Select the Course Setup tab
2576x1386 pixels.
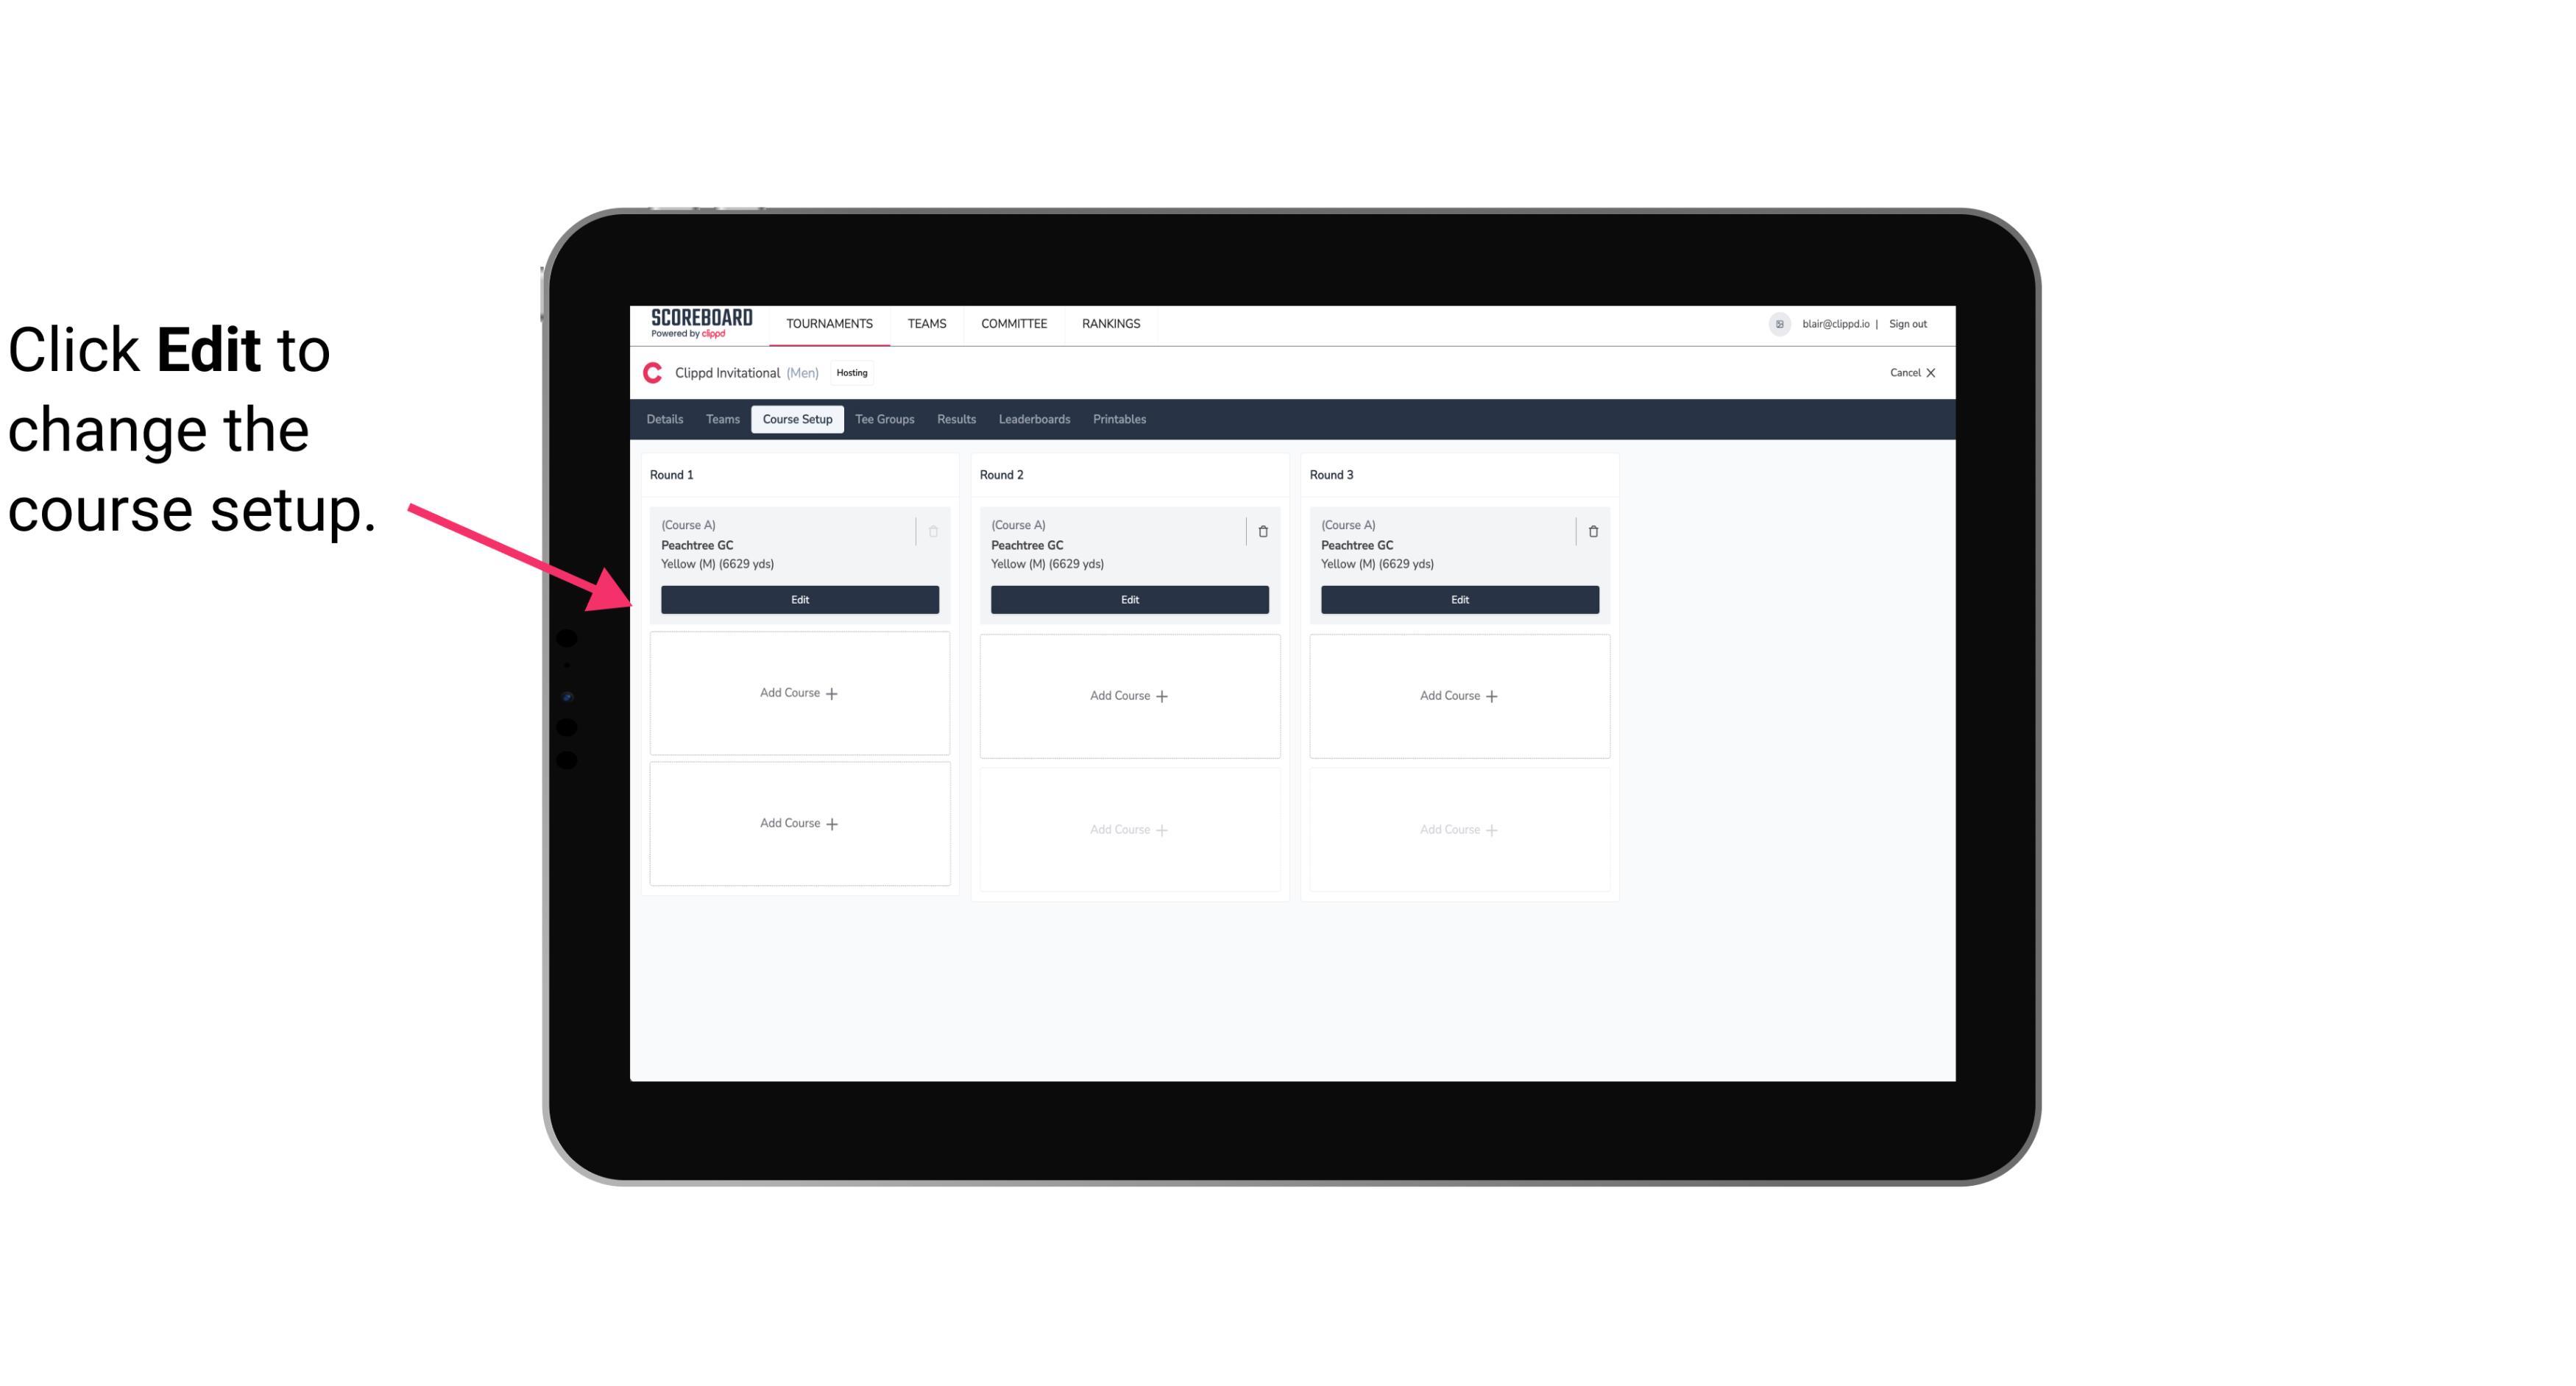[796, 418]
